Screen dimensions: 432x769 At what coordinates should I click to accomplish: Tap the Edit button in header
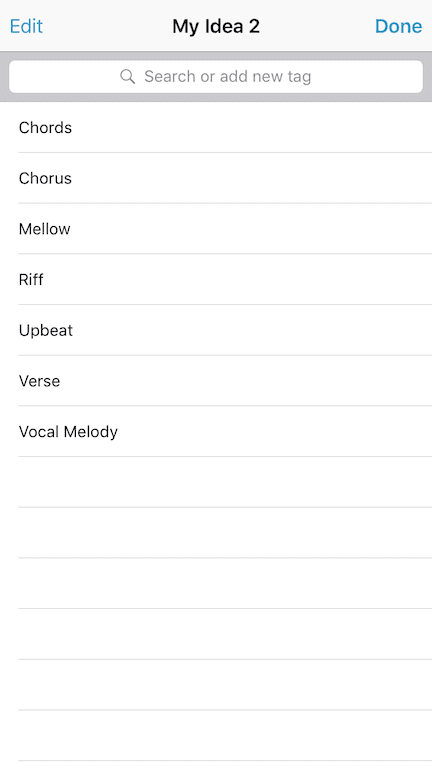[x=26, y=26]
